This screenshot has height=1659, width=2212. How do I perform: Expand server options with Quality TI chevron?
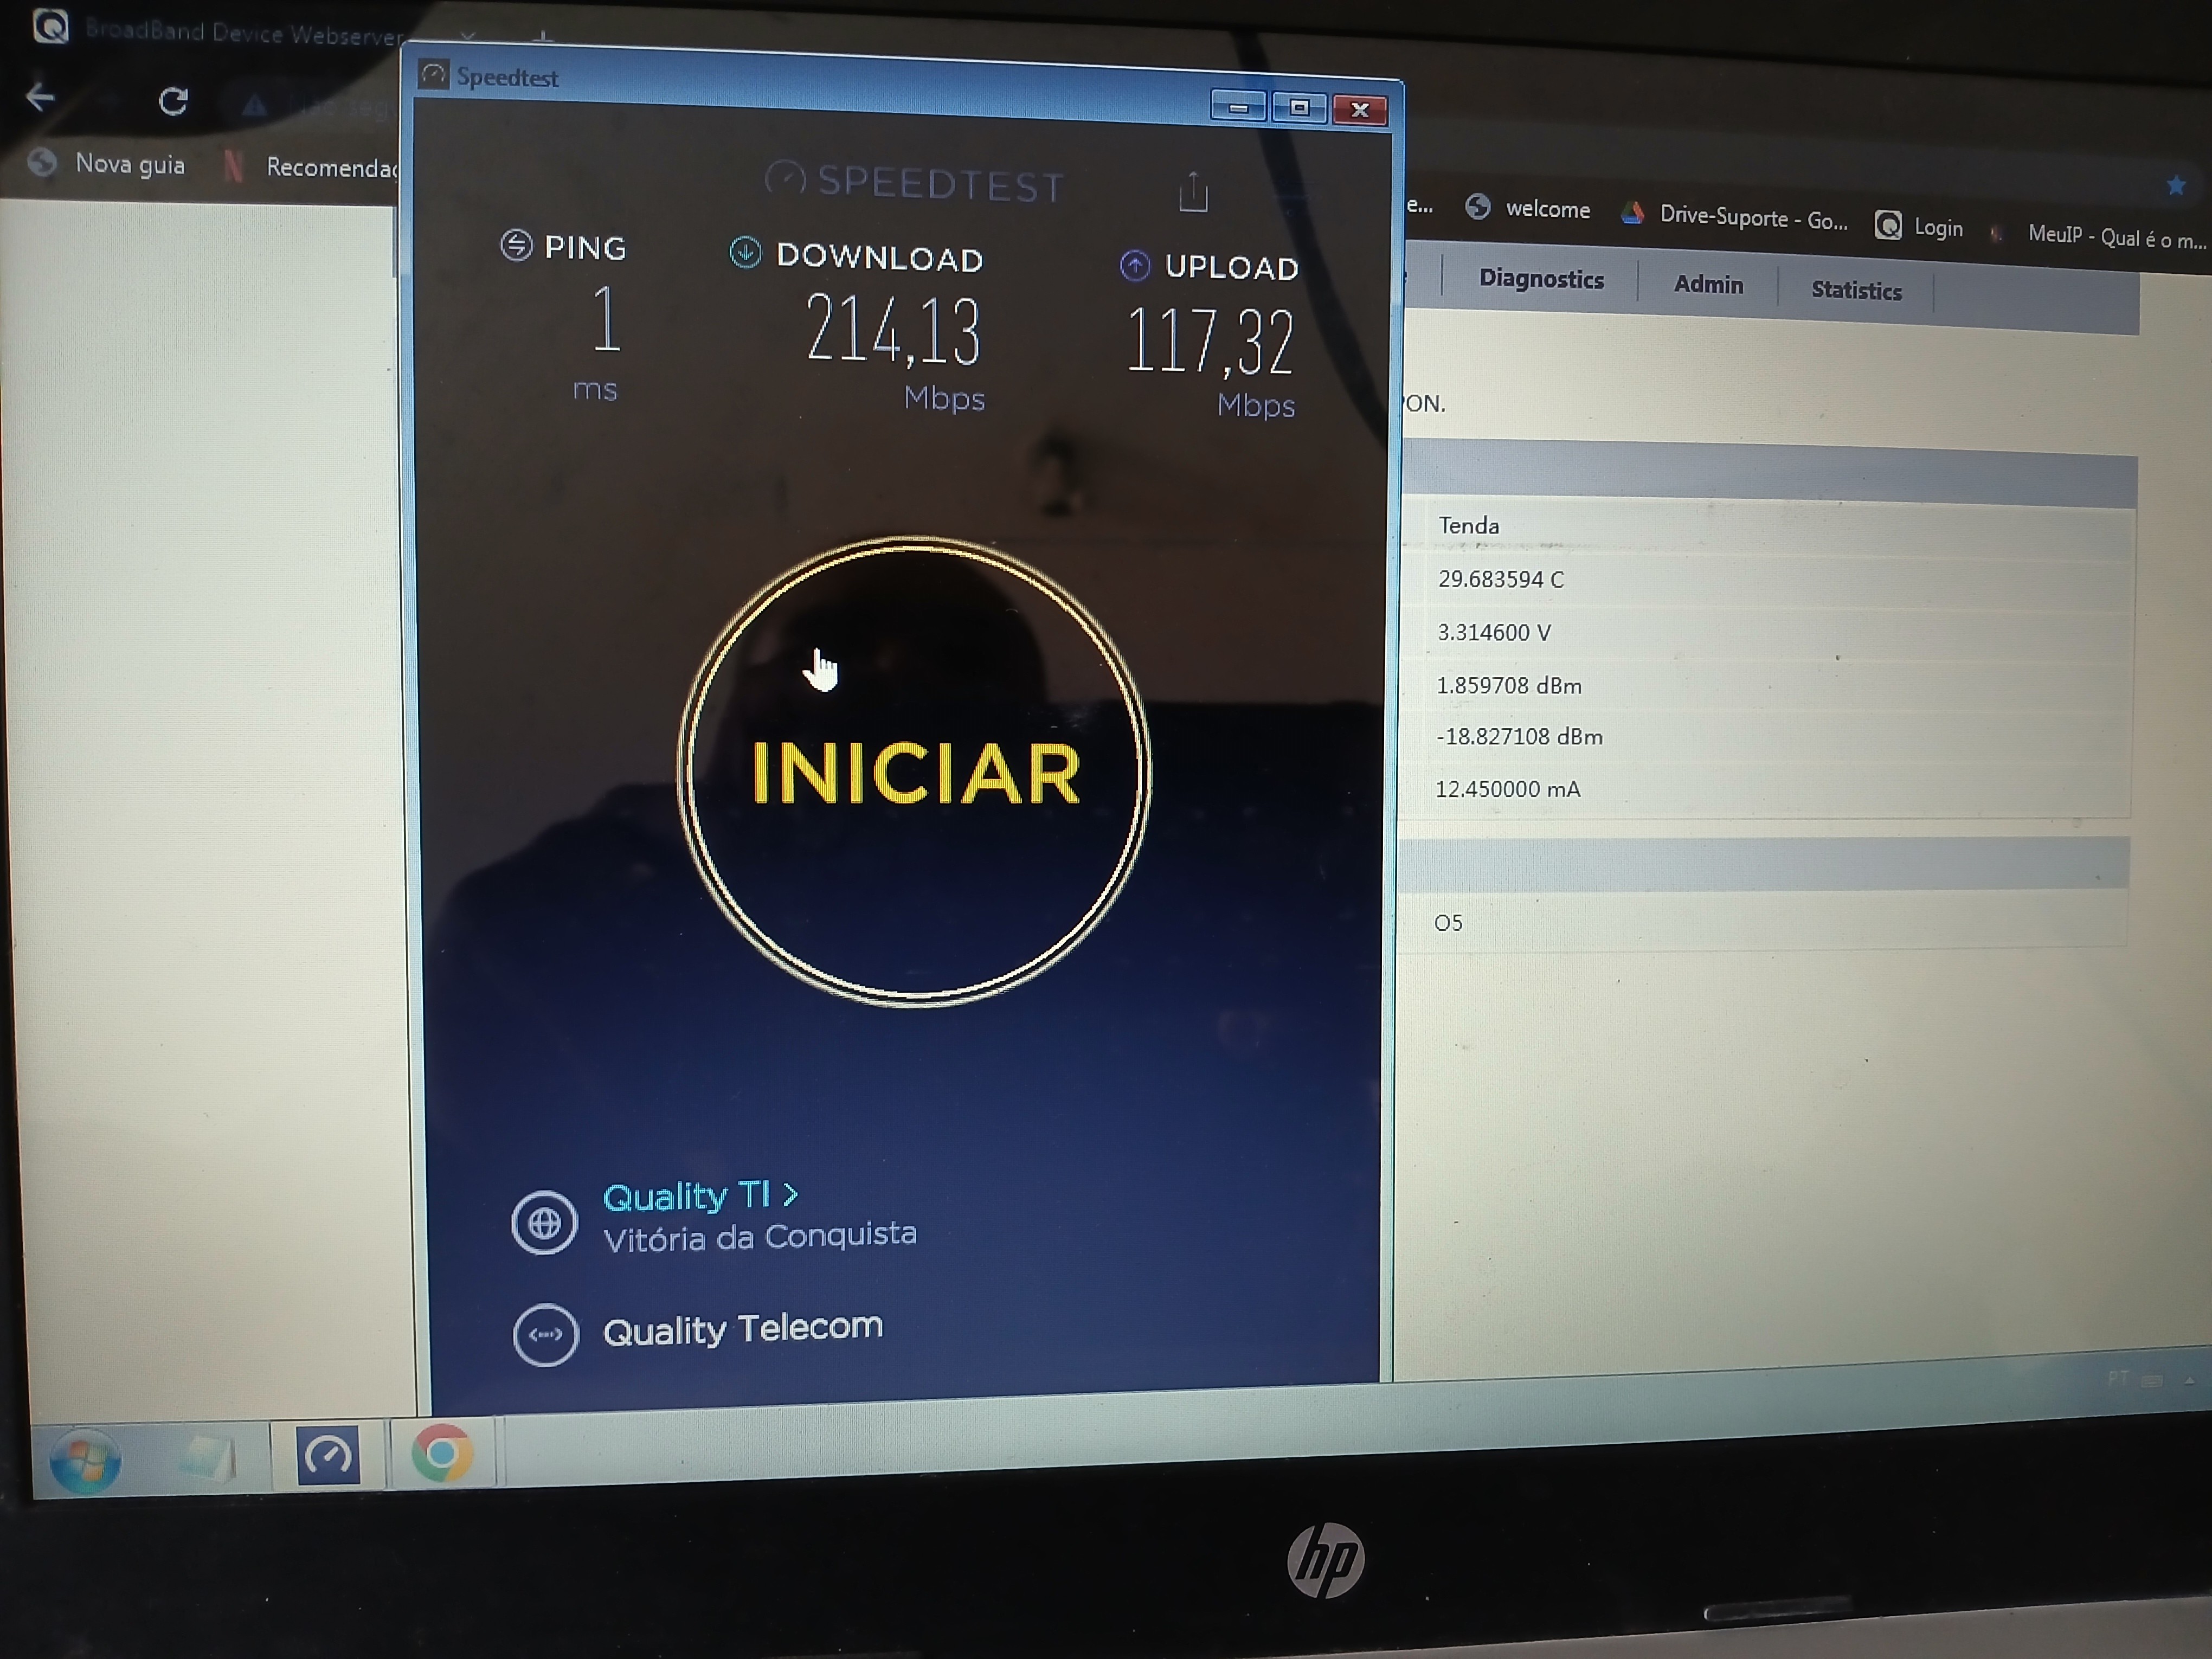click(791, 1194)
